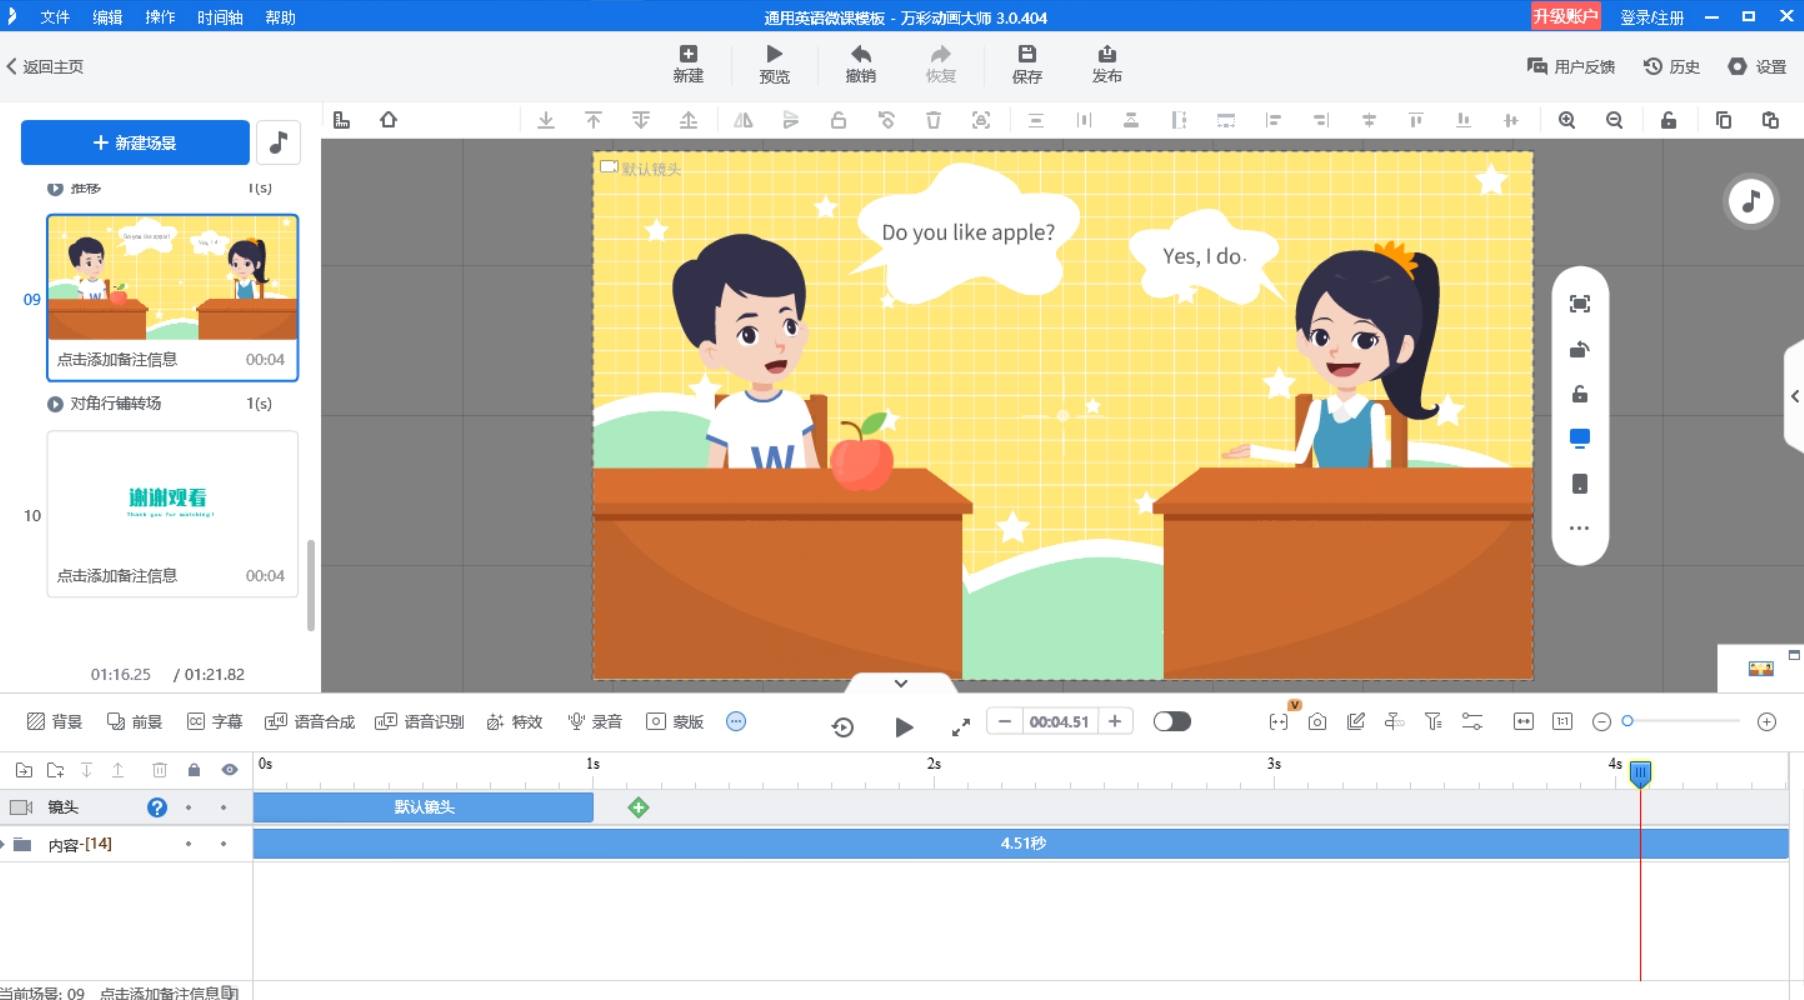Click the 00:04.51 time field

tap(1059, 721)
